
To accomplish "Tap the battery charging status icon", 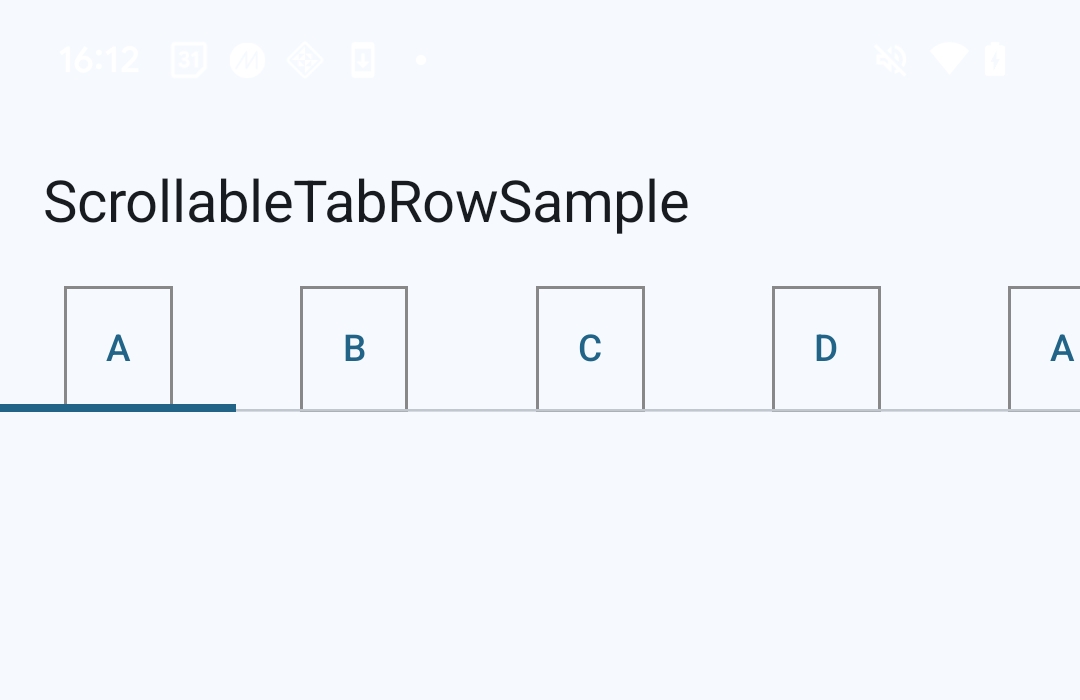I will (995, 60).
